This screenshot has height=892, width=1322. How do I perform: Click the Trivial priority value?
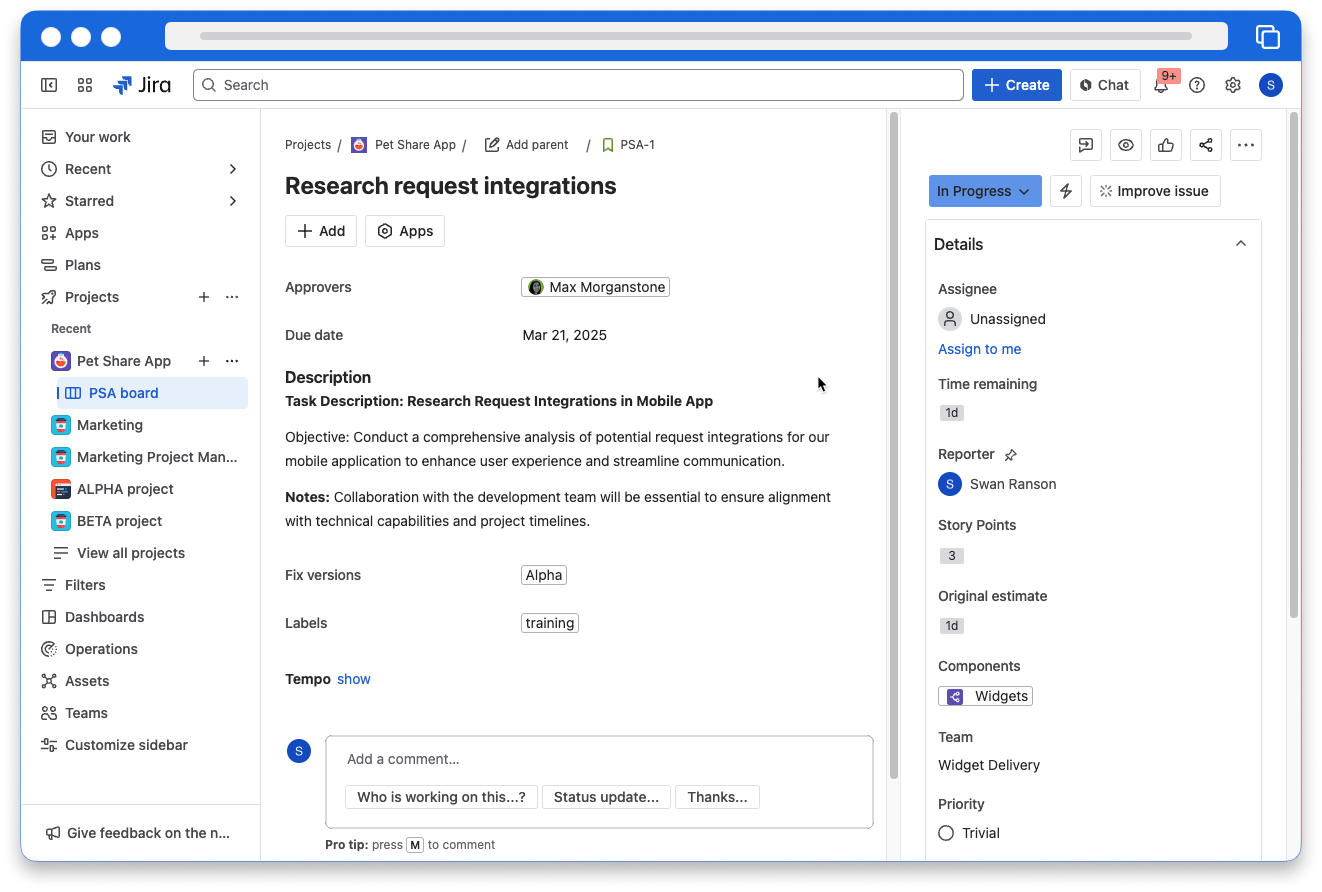tap(969, 833)
